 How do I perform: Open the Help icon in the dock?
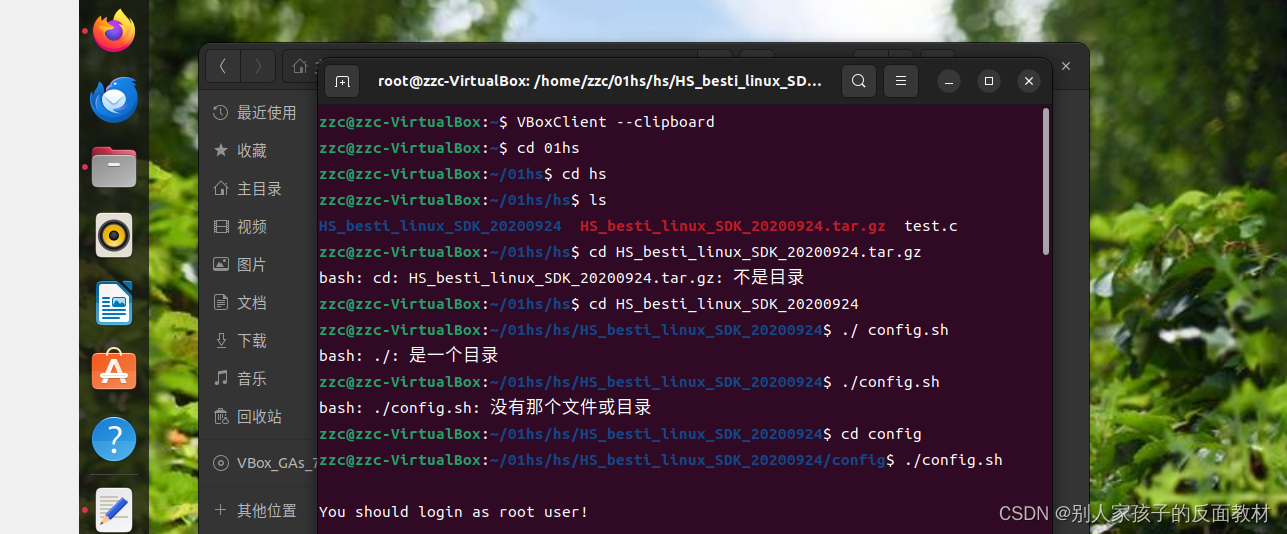tap(114, 439)
